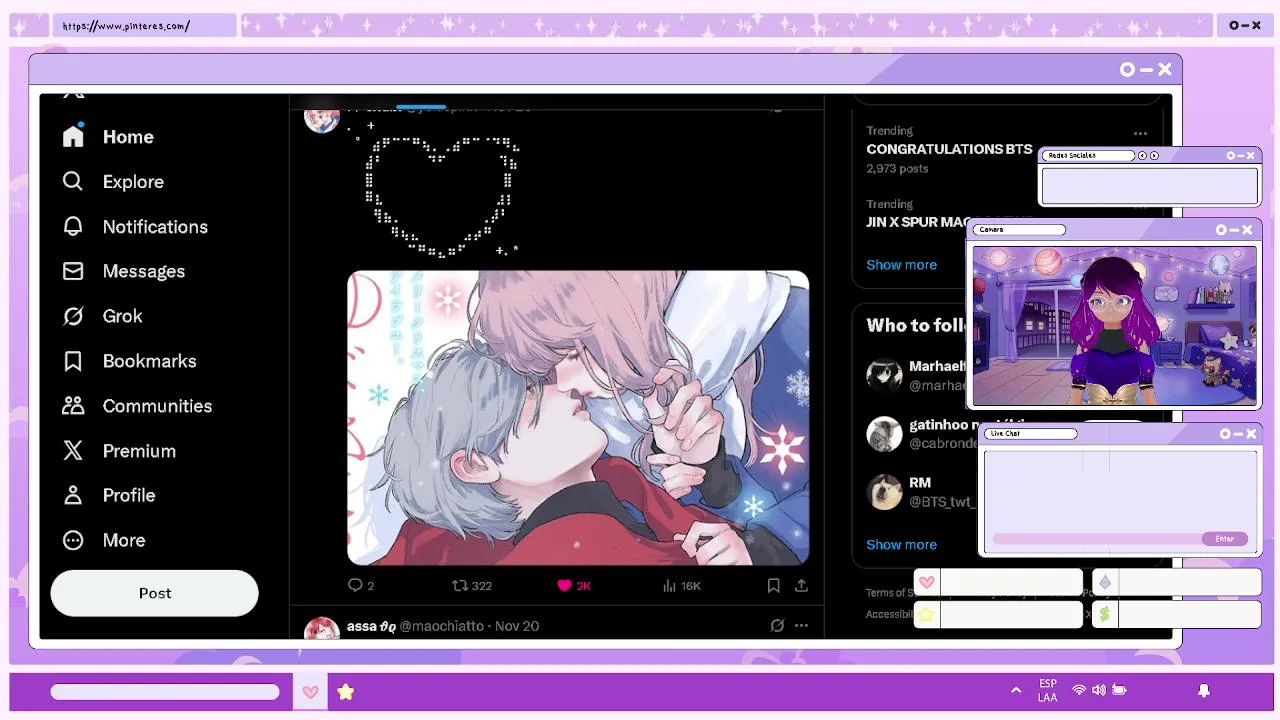Click the avatar feed in the Camara window

pos(1115,326)
